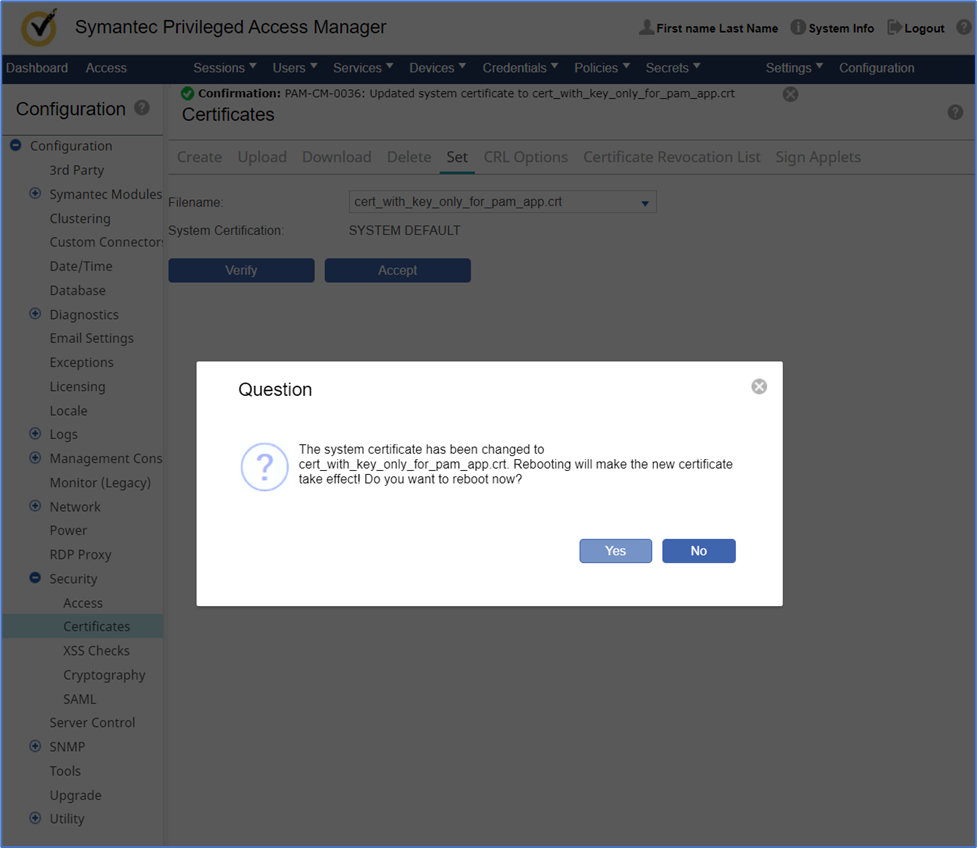
Task: Open the Policies menu
Action: tap(602, 68)
